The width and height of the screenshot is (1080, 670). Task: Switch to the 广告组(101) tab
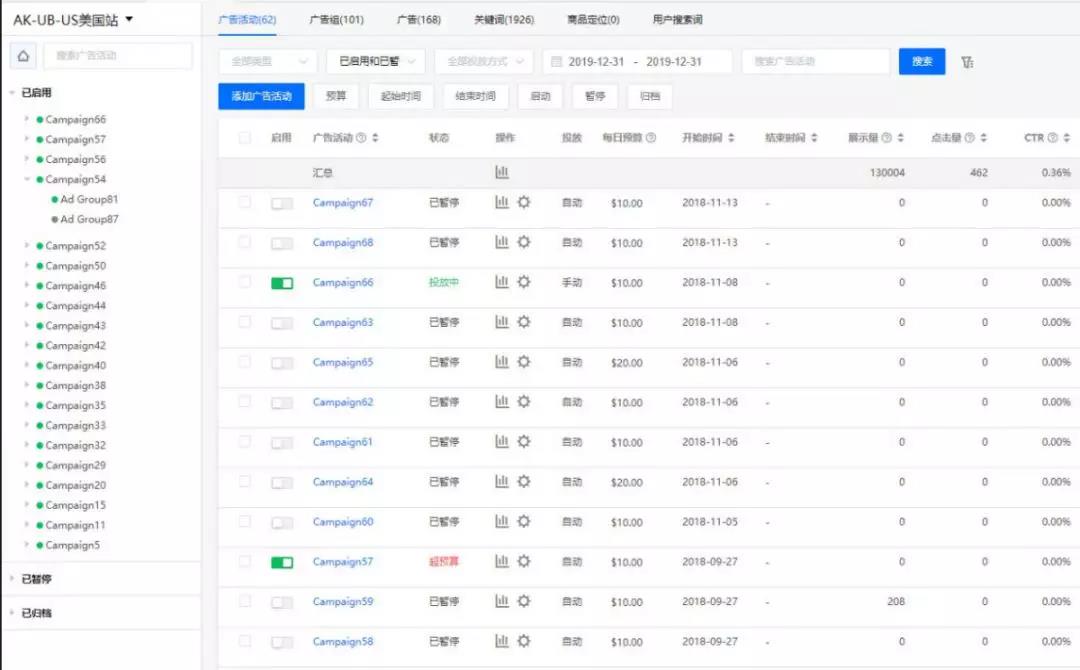click(336, 20)
